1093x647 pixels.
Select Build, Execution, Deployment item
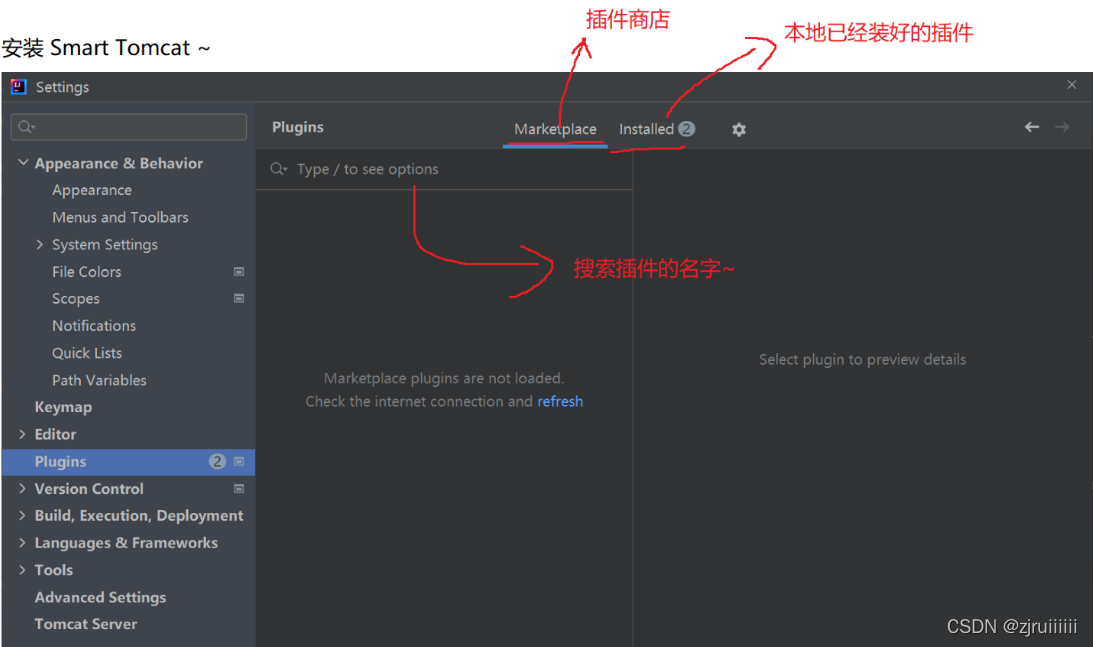tap(139, 516)
